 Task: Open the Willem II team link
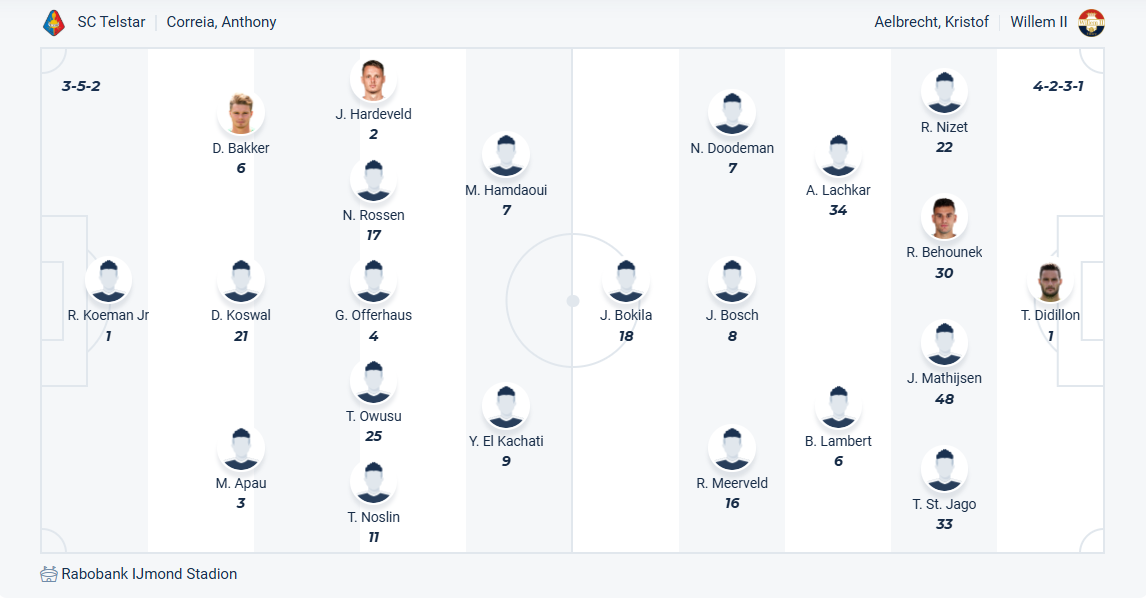click(x=1038, y=22)
